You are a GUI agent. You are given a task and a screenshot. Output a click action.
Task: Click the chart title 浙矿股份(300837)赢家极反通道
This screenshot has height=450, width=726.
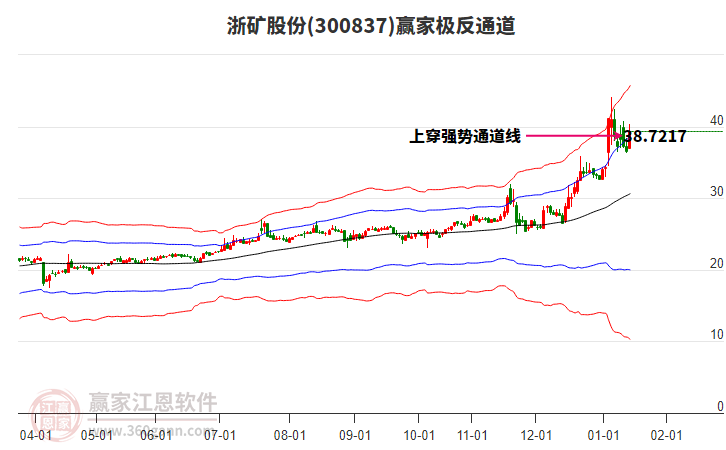click(x=371, y=25)
